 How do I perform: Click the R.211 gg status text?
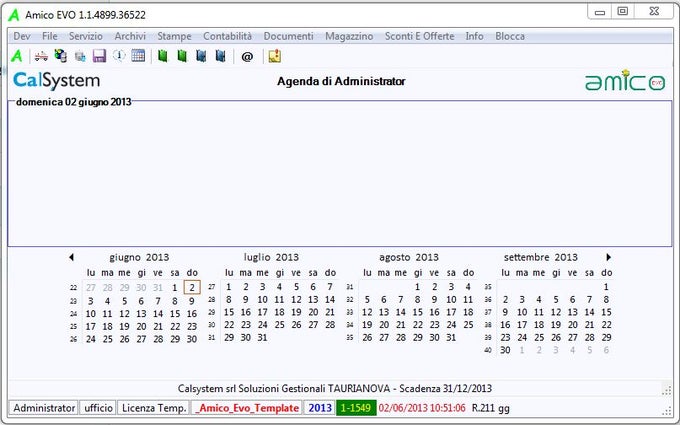(x=490, y=408)
